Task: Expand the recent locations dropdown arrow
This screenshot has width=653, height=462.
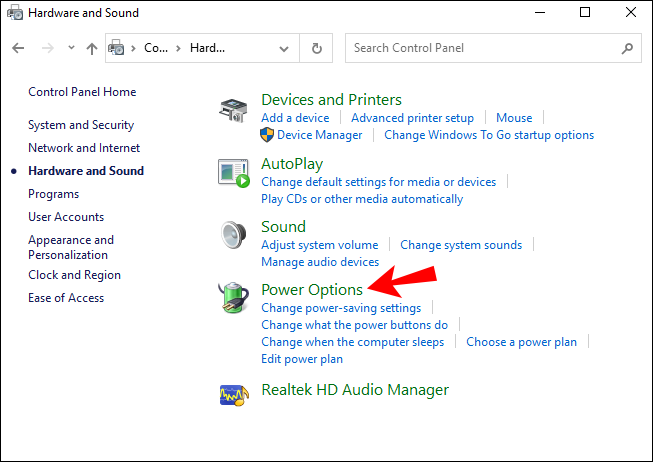Action: pyautogui.click(x=71, y=48)
